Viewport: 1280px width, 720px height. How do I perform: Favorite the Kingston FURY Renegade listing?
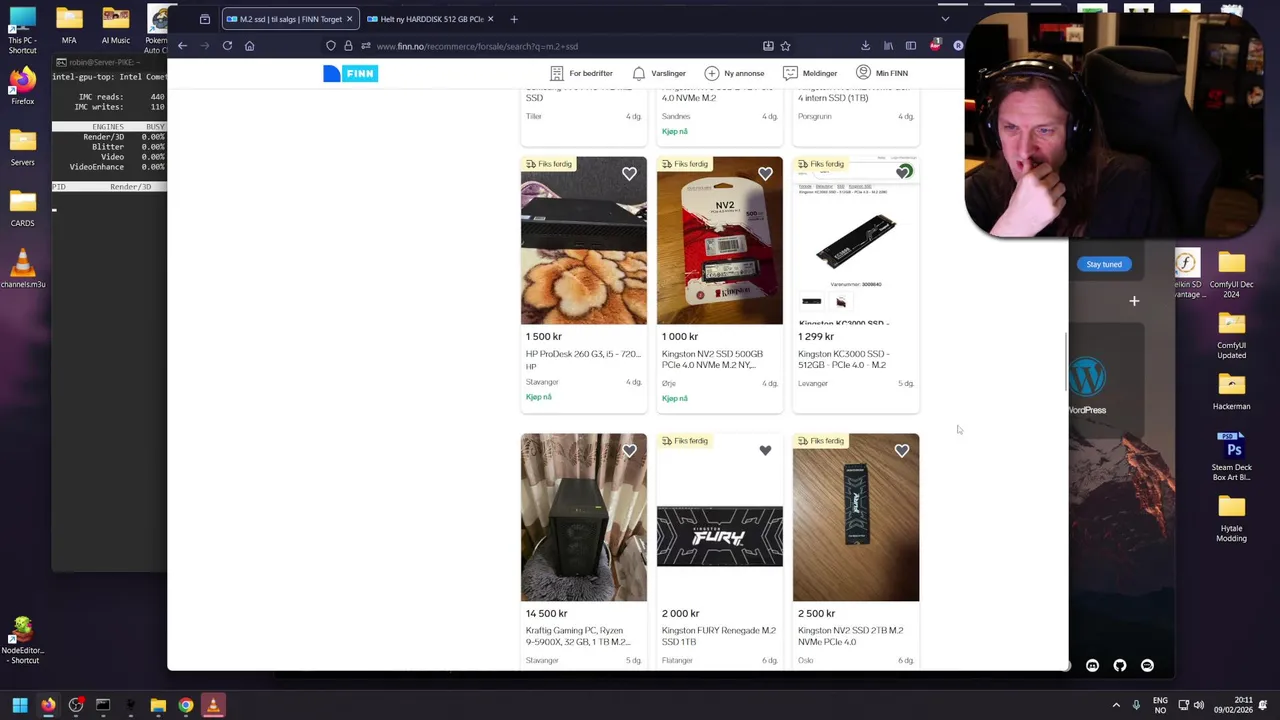[x=765, y=451]
